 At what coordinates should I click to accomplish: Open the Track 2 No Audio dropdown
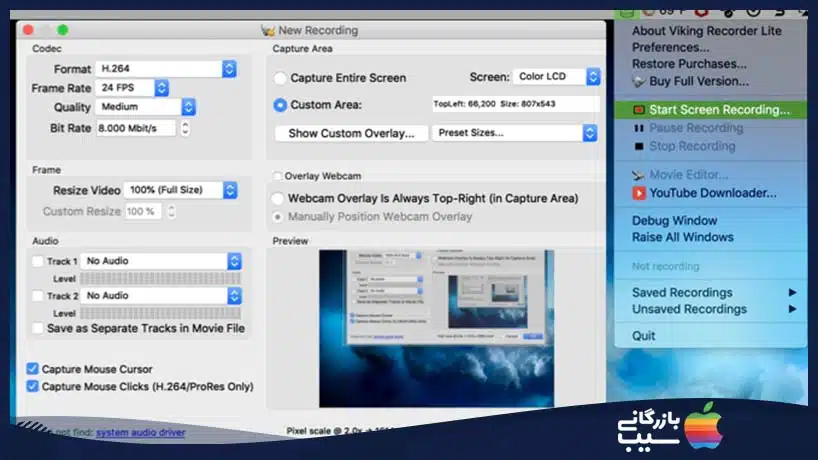click(x=161, y=296)
